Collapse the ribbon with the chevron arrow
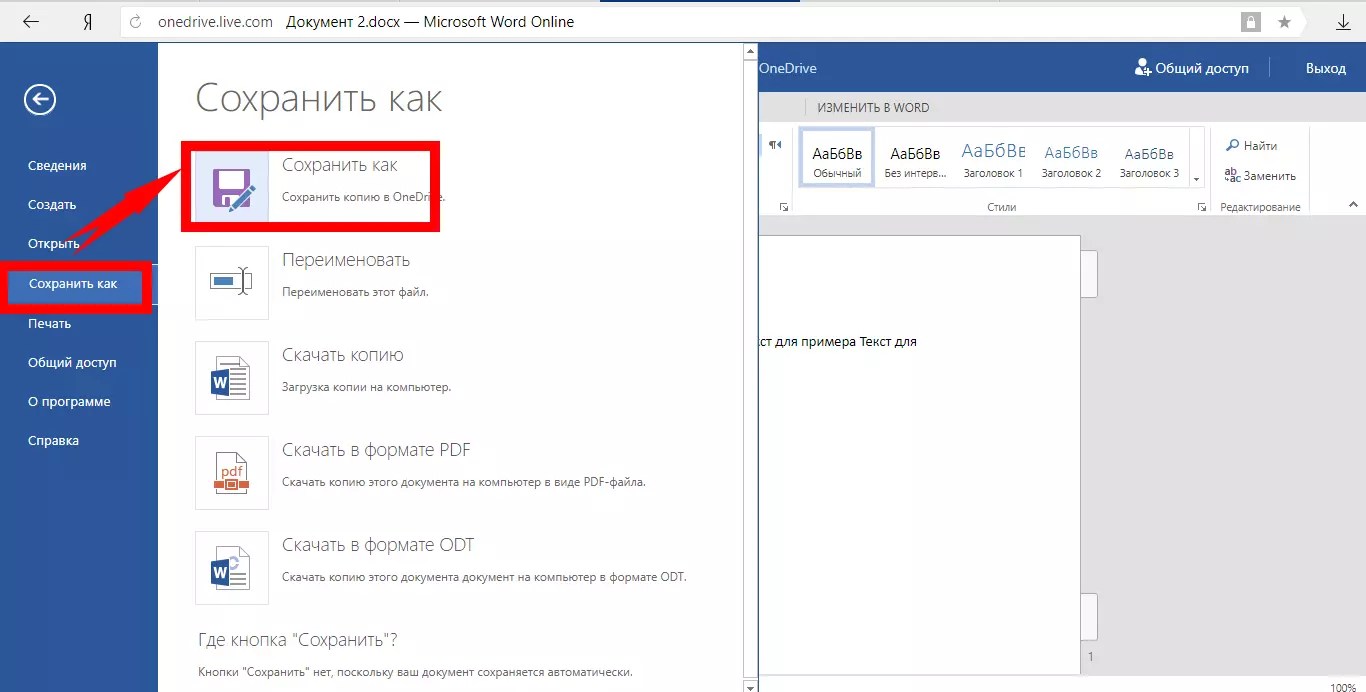Viewport: 1366px width, 692px height. point(1354,204)
